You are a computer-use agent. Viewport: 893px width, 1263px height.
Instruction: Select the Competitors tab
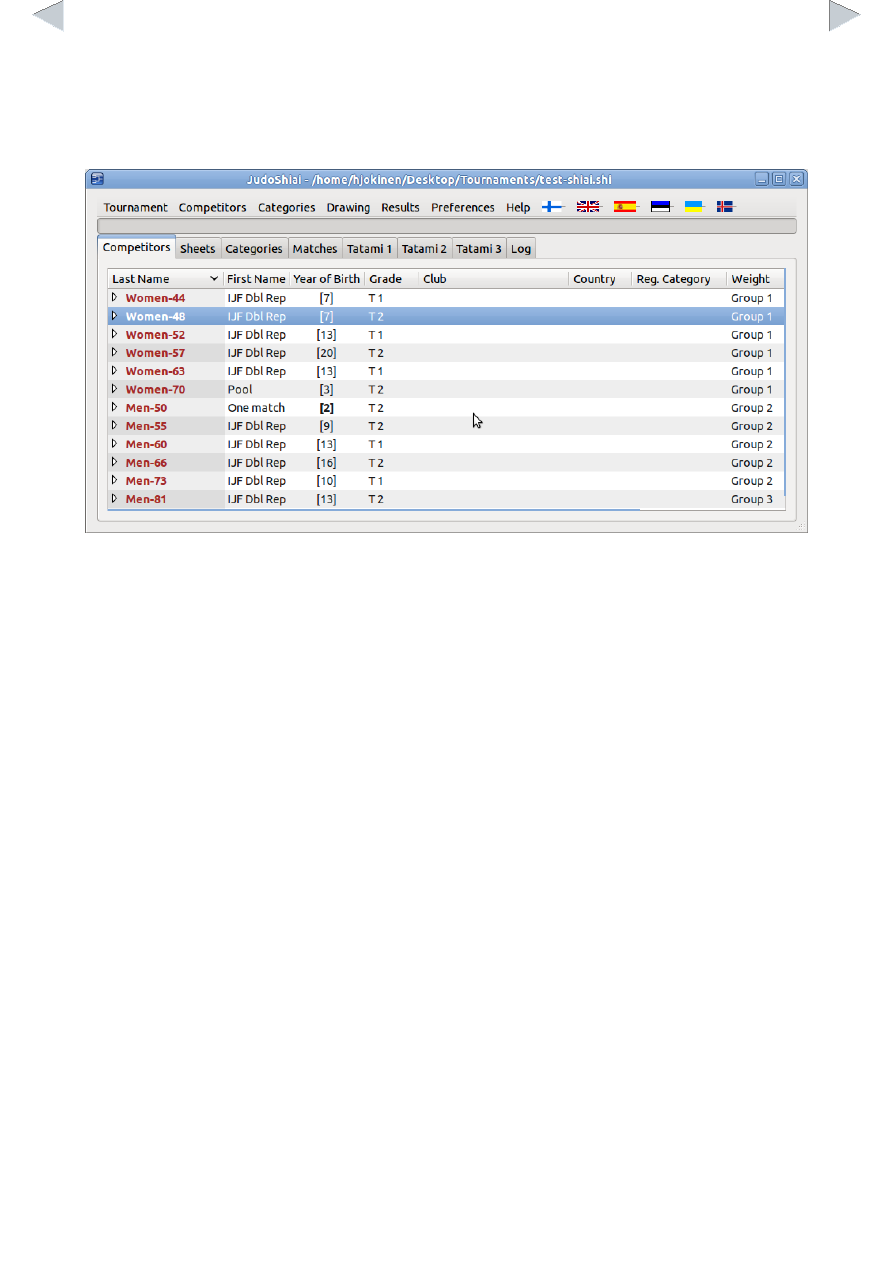(137, 247)
